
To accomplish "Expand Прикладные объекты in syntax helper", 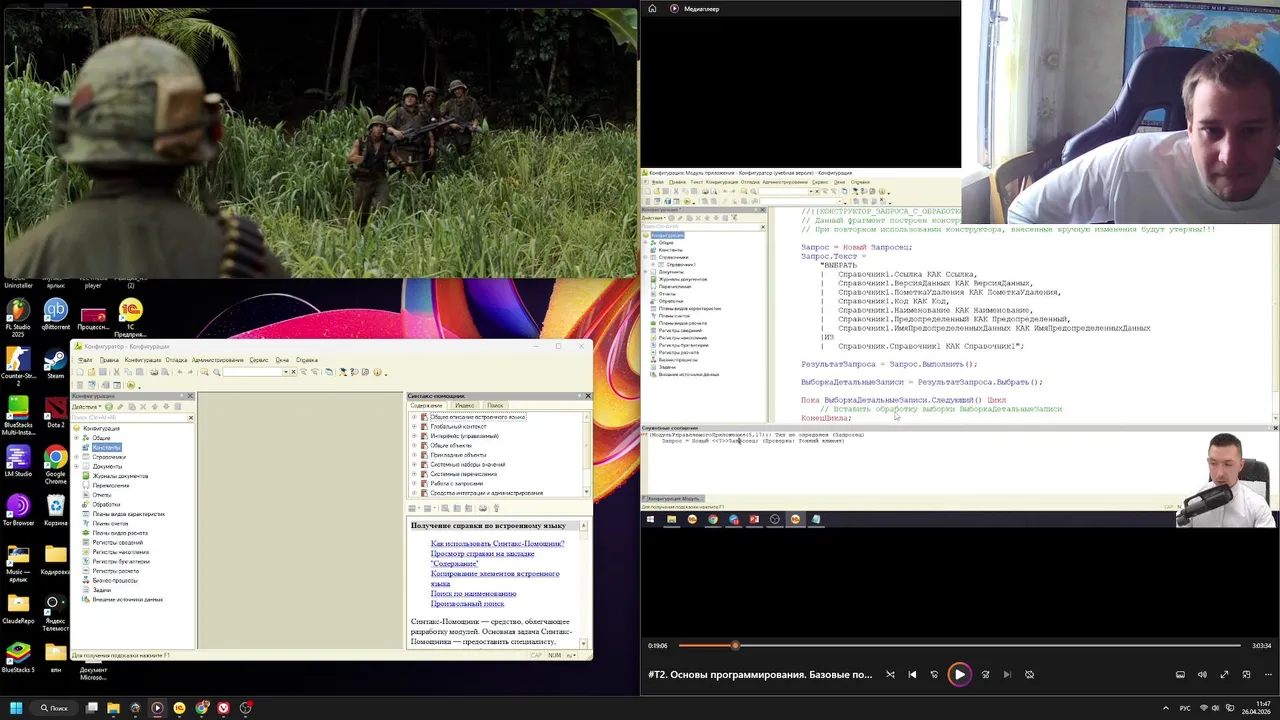I will click(x=414, y=455).
